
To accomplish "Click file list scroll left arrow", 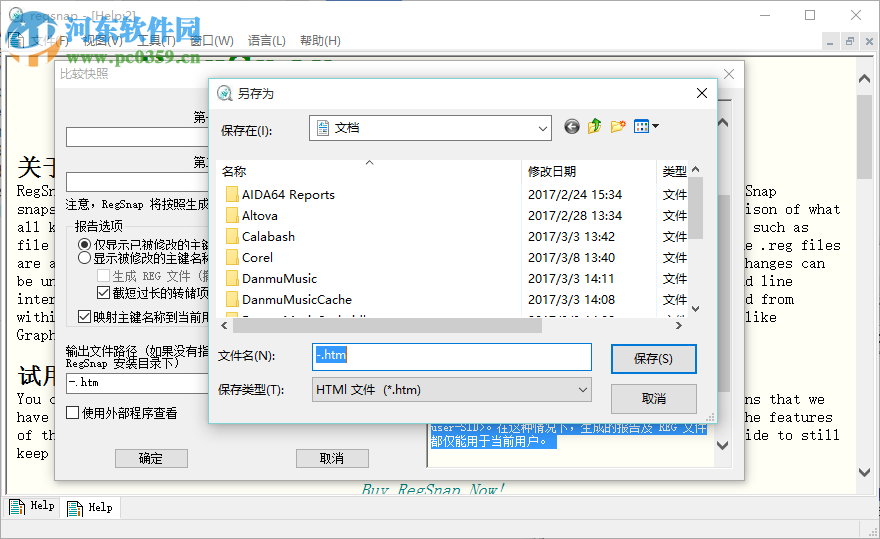I will pos(224,325).
